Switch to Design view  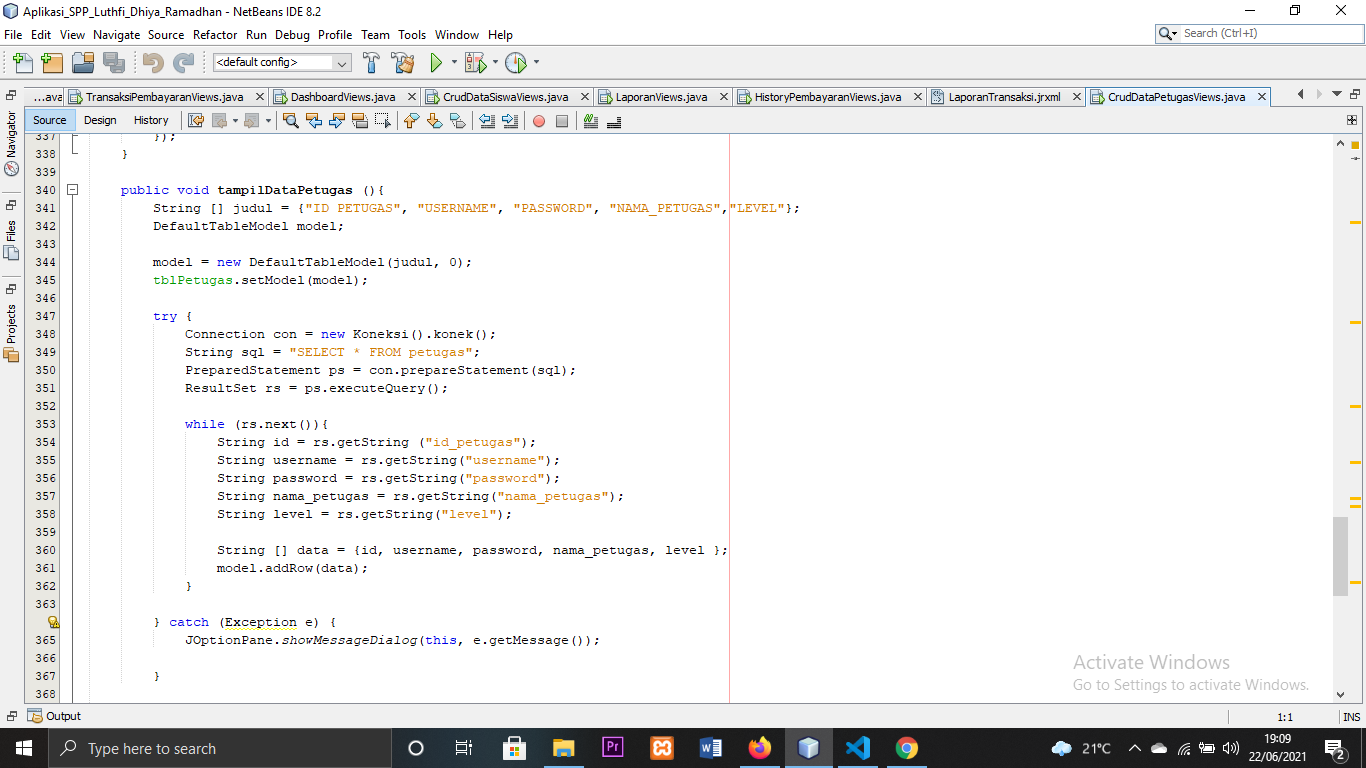tap(100, 120)
